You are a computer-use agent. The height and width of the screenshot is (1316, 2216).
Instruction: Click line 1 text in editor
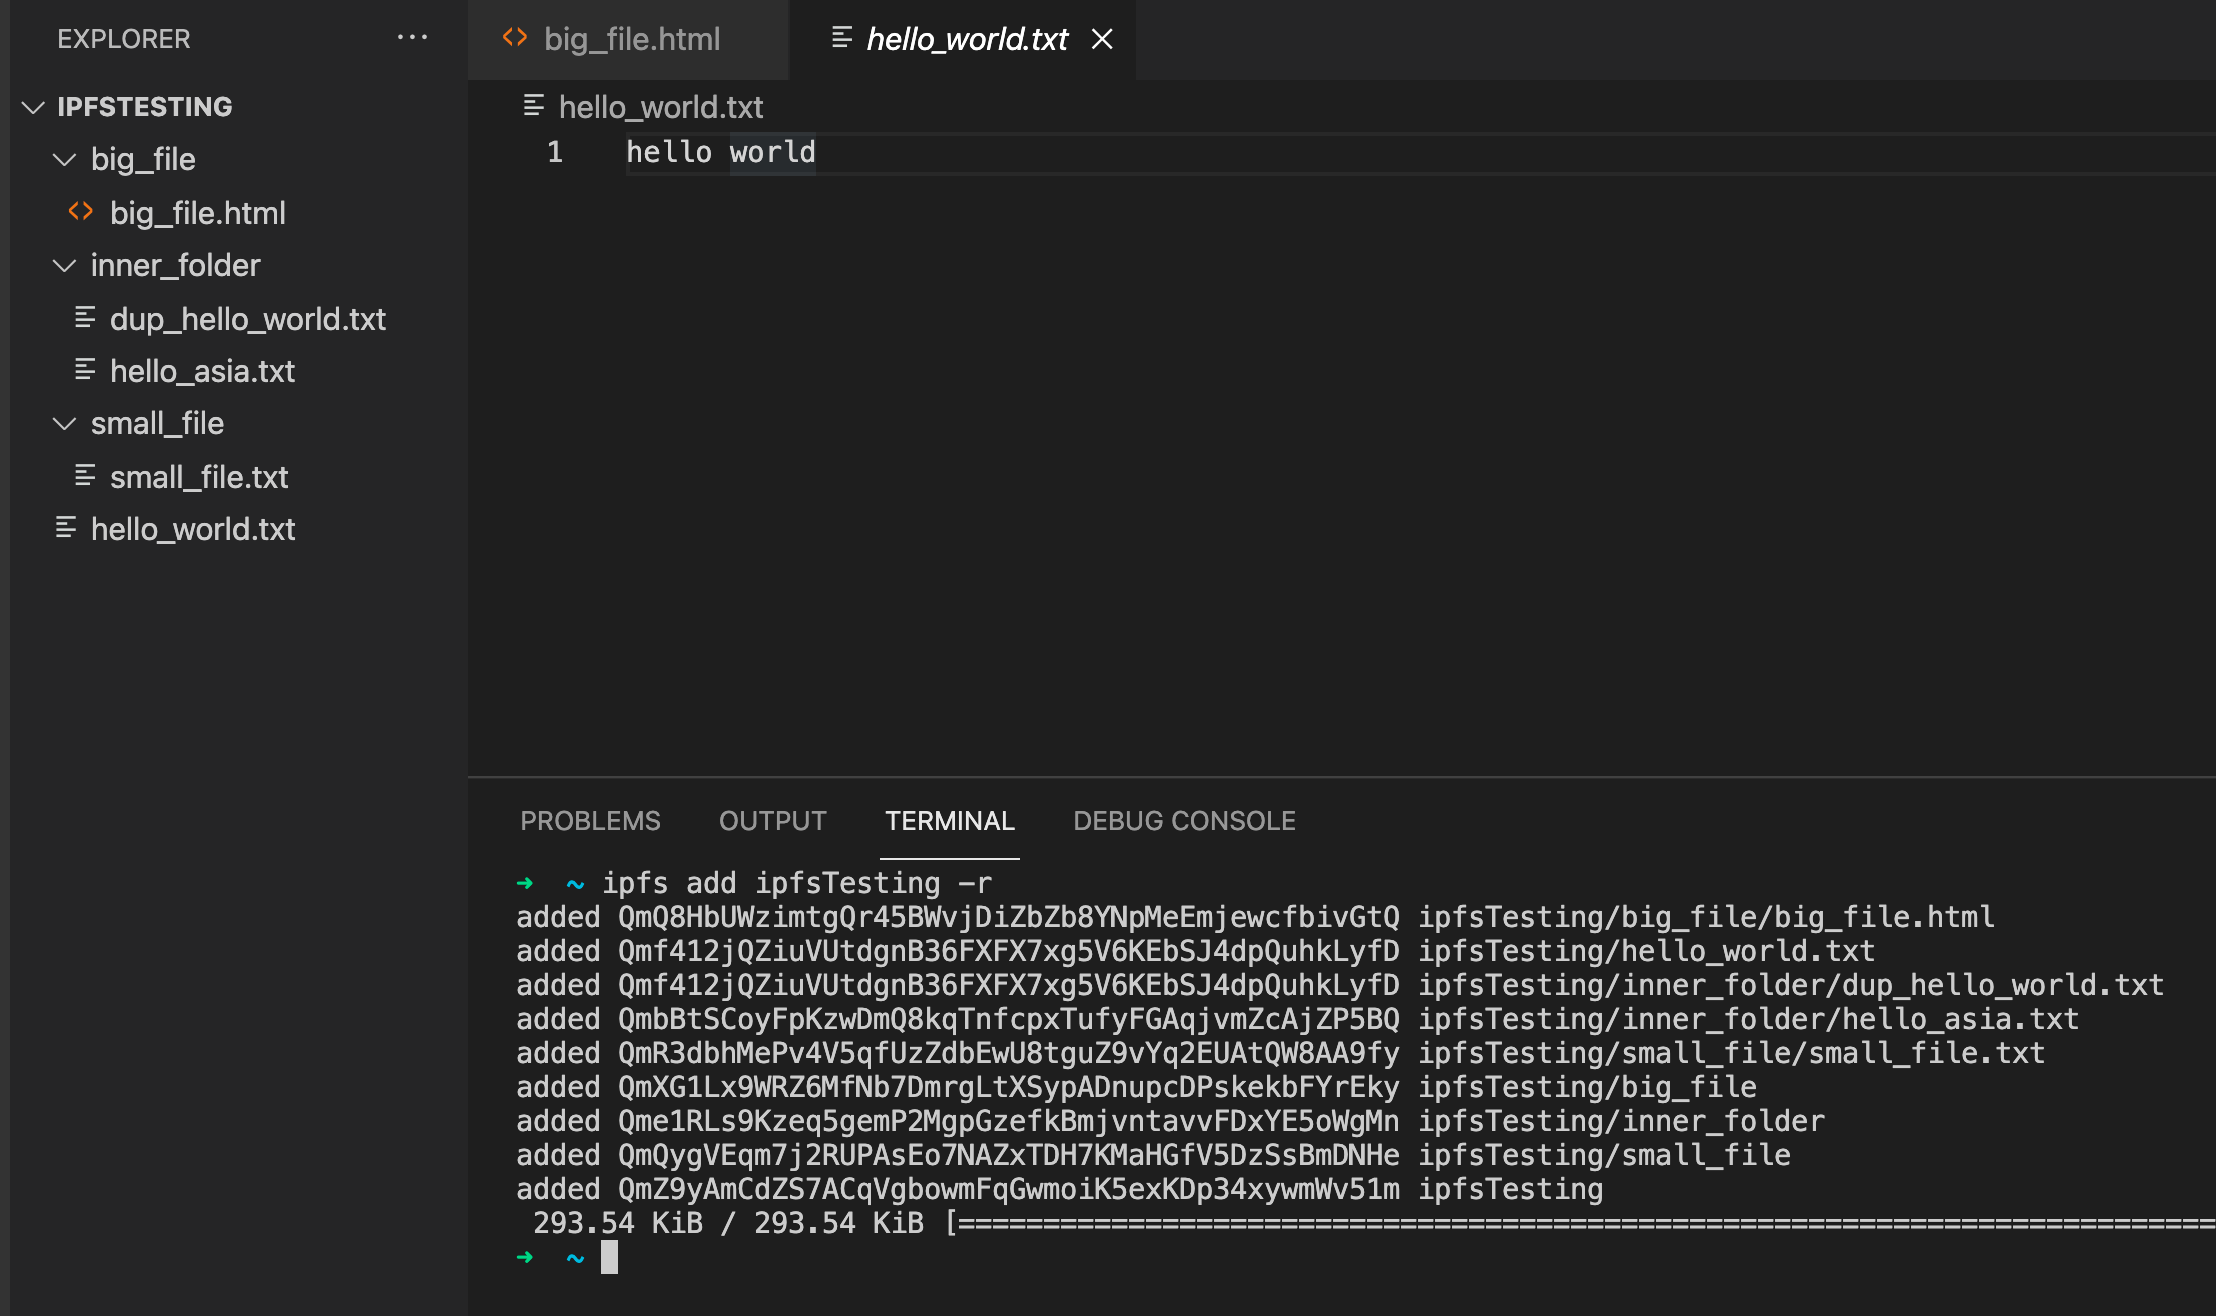point(720,152)
